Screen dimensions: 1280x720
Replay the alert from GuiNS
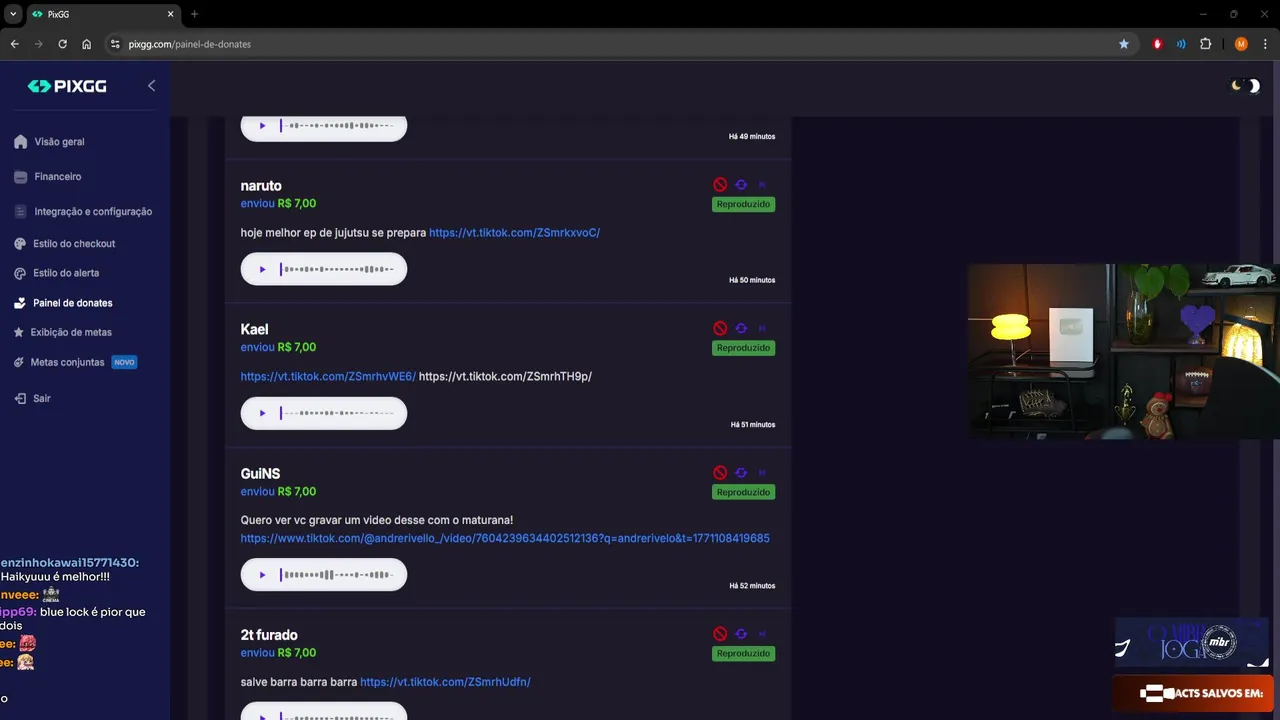[741, 473]
